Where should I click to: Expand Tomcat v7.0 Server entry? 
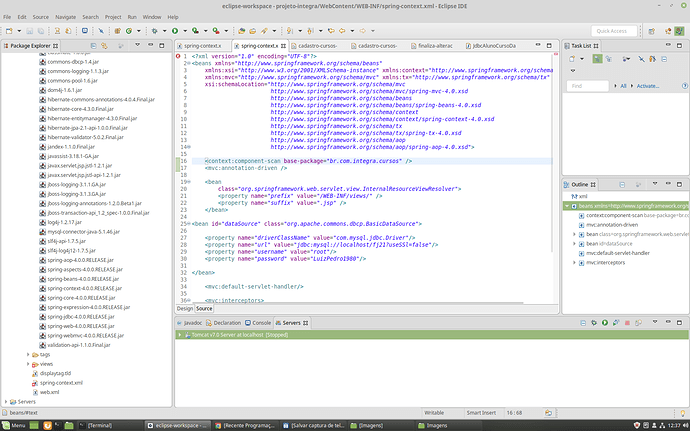pyautogui.click(x=180, y=335)
